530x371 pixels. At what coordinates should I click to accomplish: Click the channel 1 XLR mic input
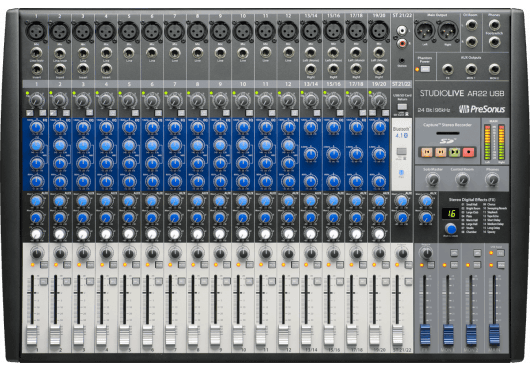[36, 31]
